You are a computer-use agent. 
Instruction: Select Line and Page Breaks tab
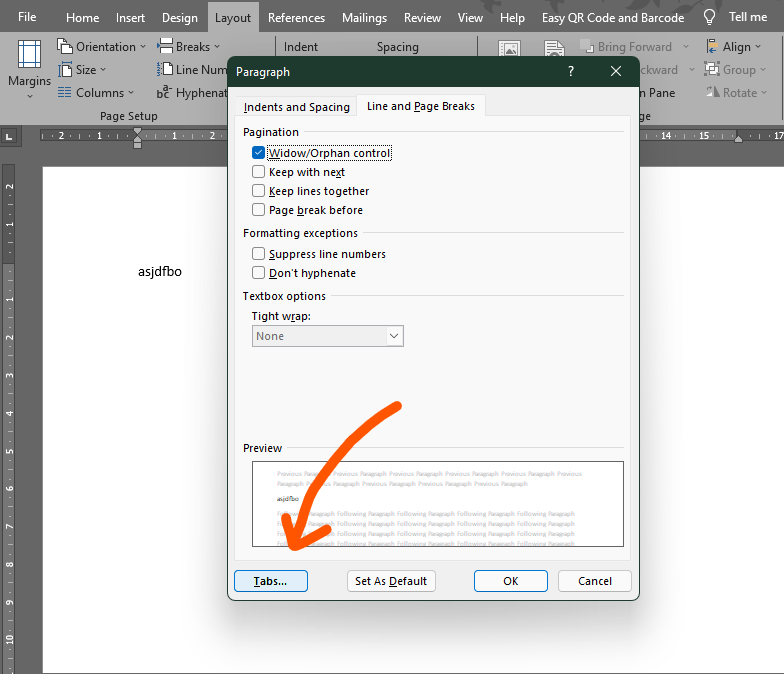(420, 106)
